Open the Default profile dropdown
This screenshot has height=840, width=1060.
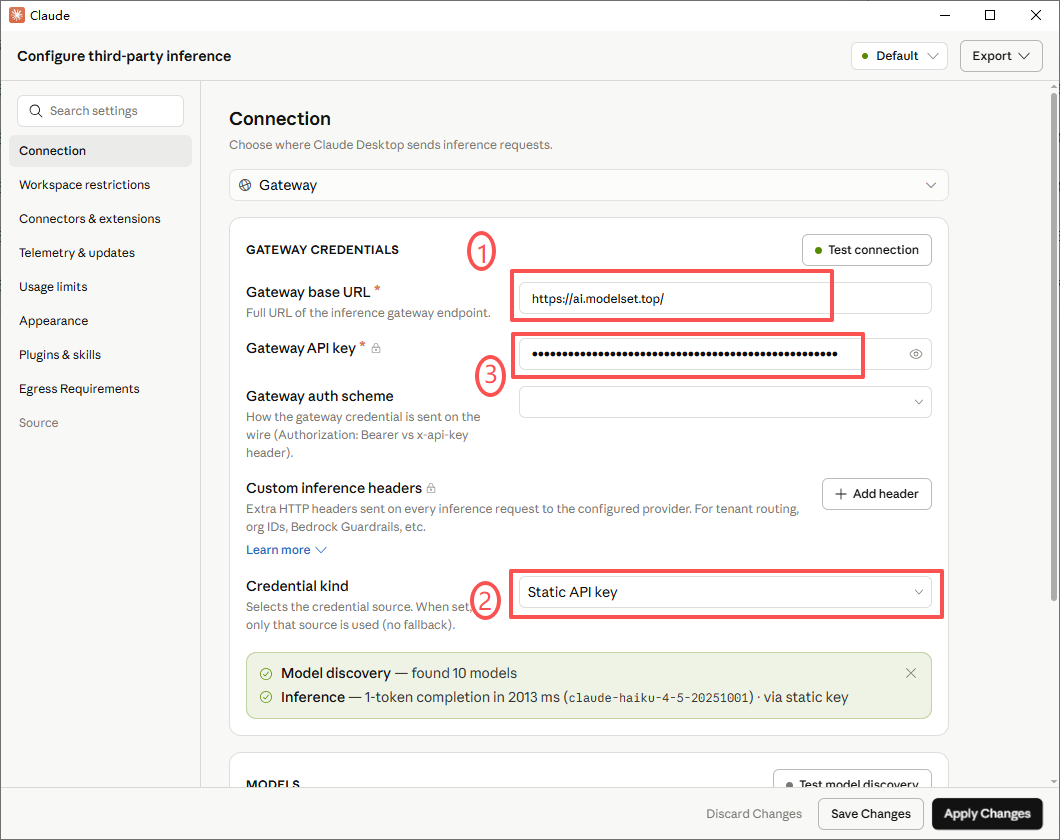click(899, 56)
